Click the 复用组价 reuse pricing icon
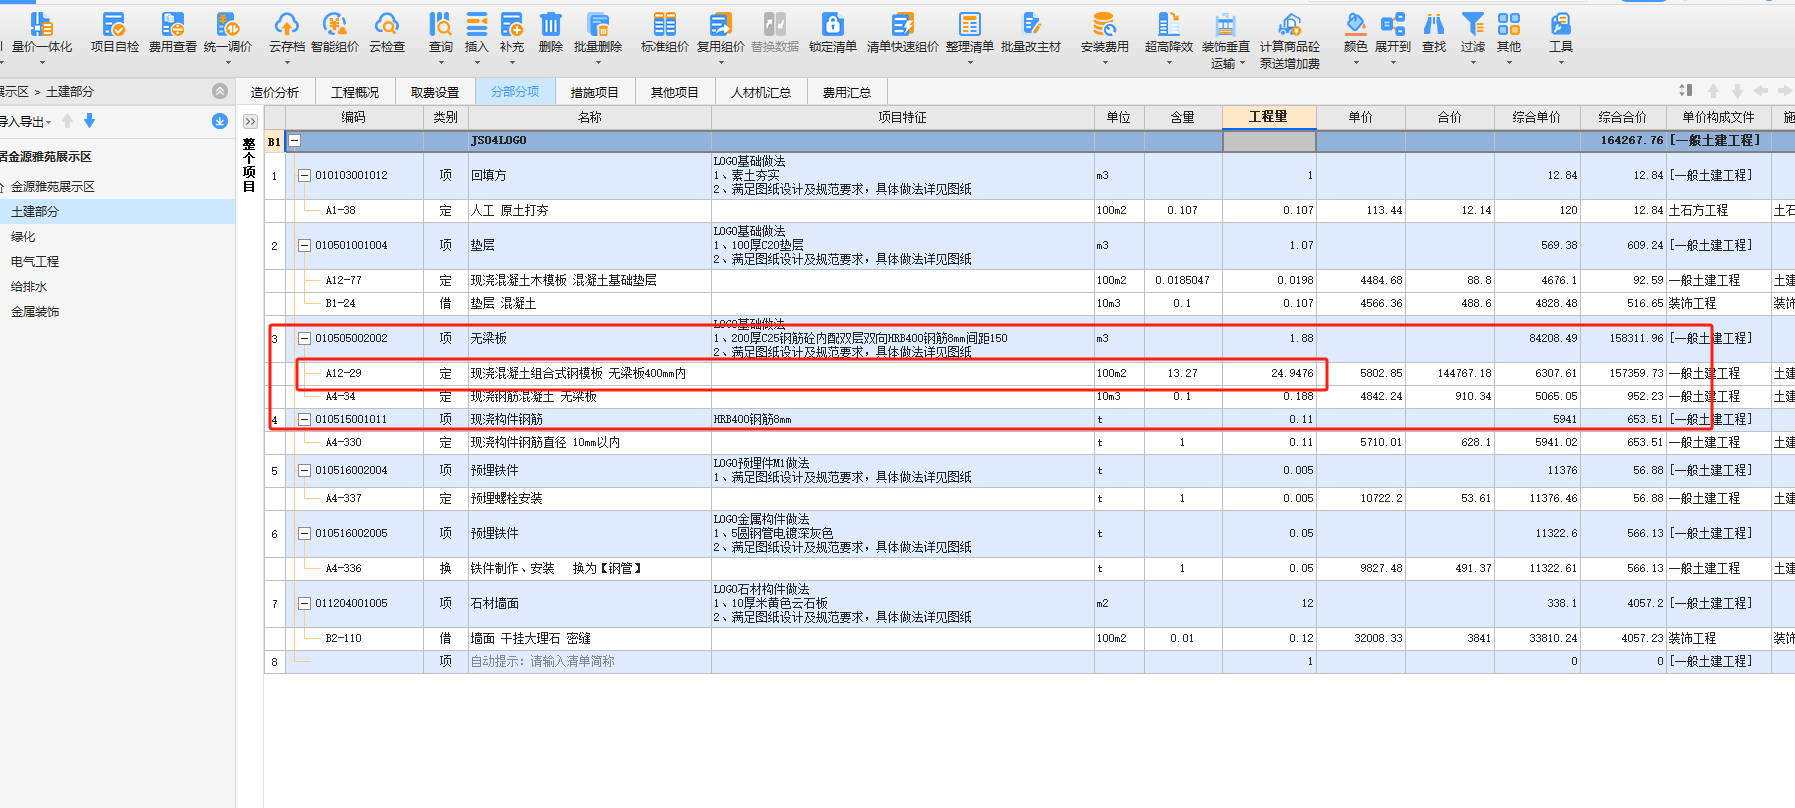Viewport: 1795px width, 808px height. [x=720, y=25]
